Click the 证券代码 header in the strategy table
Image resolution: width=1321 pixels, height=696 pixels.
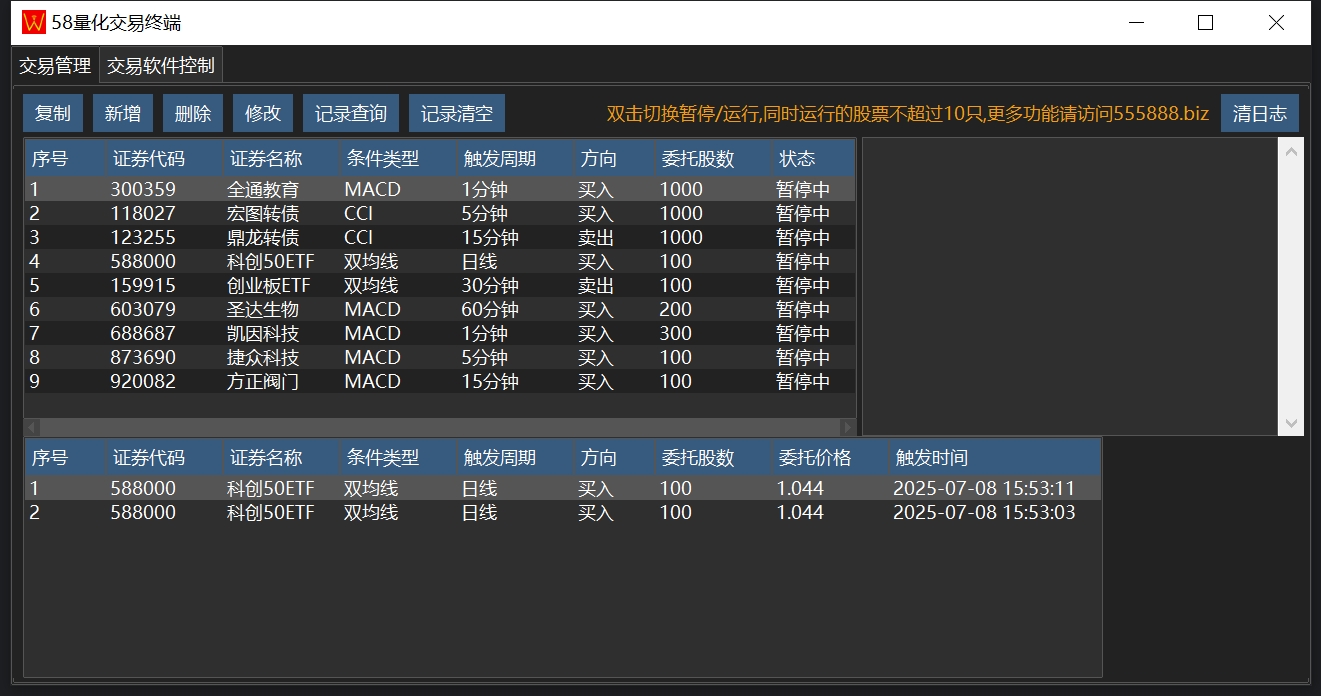[x=149, y=158]
